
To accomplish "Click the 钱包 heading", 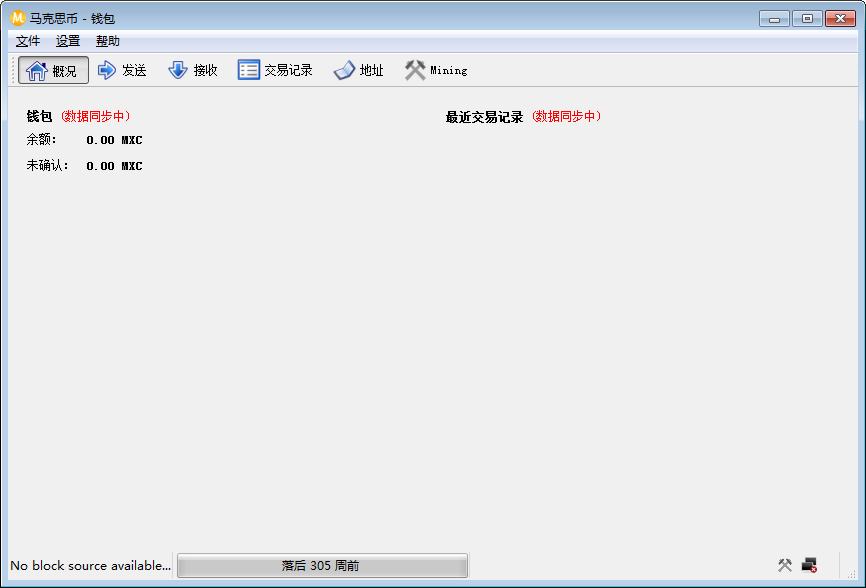I will pos(39,116).
